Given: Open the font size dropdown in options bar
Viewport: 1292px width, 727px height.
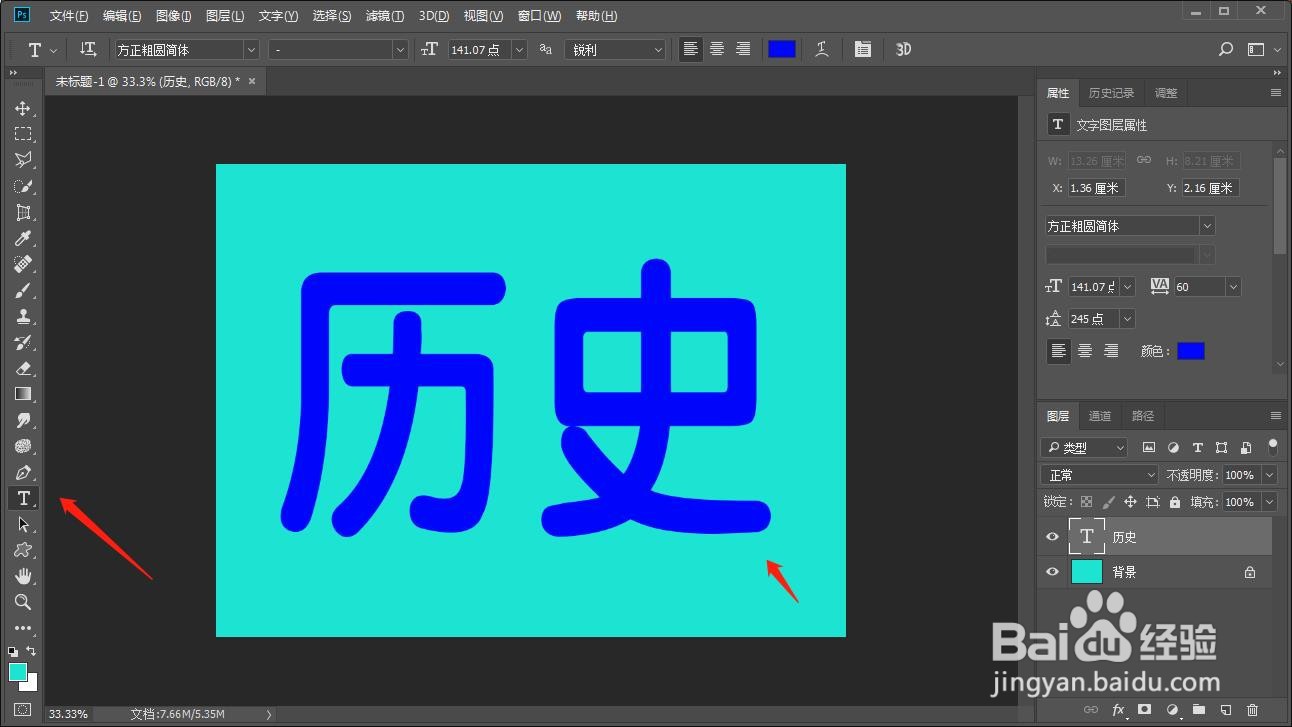Looking at the screenshot, I should 519,49.
